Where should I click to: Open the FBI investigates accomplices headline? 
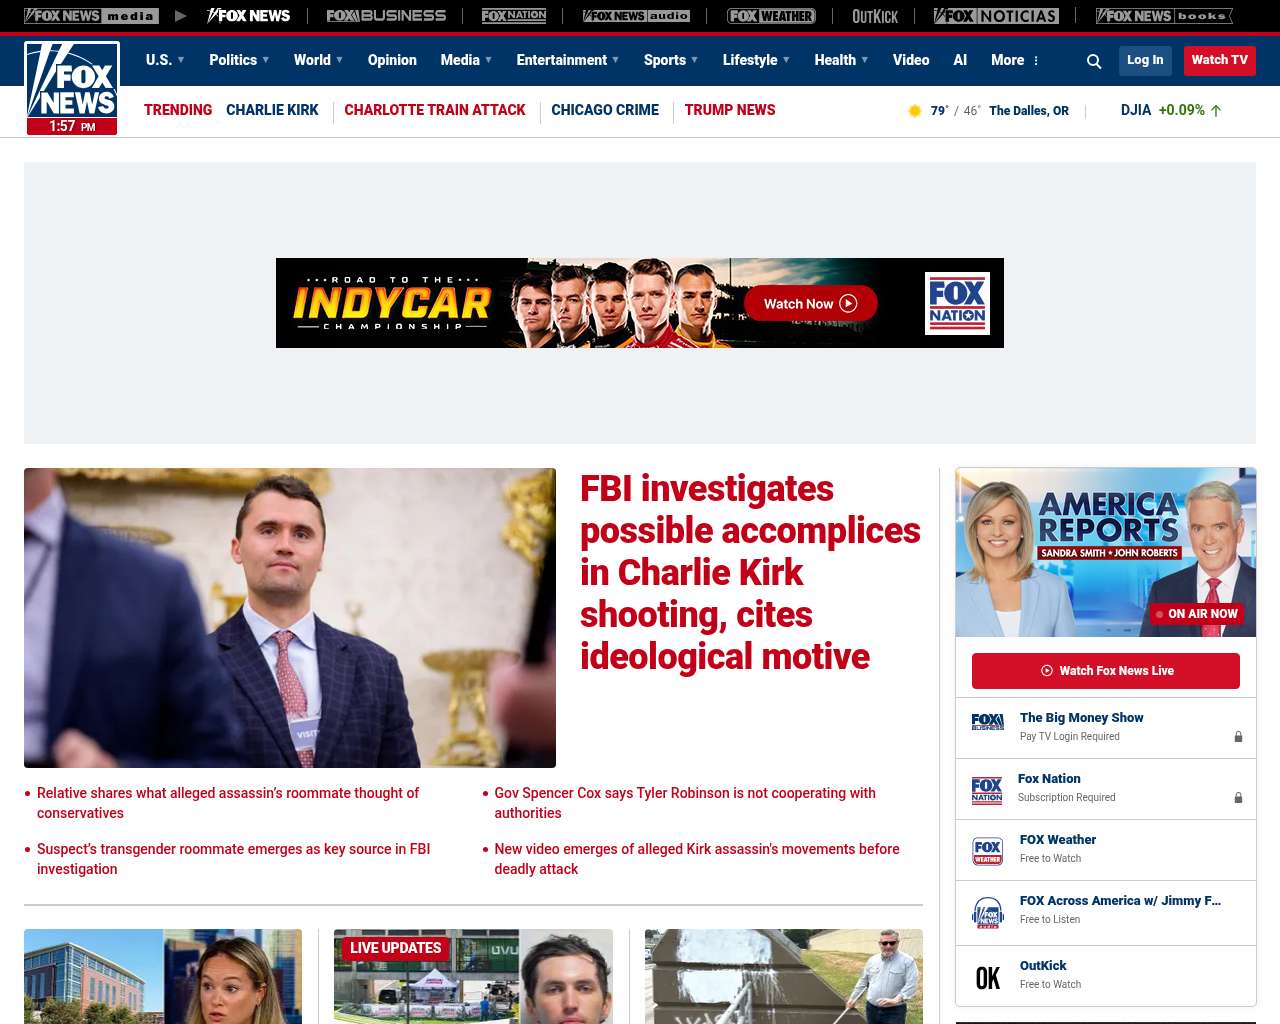tap(750, 573)
